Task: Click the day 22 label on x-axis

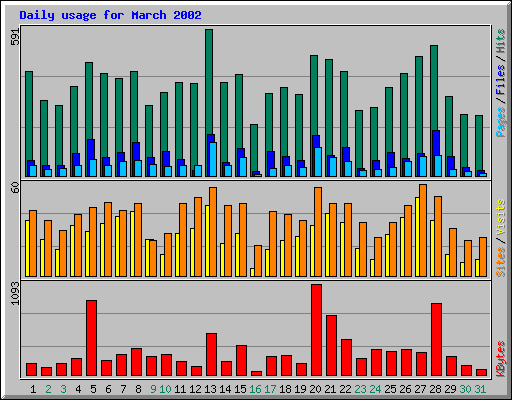Action: click(345, 389)
